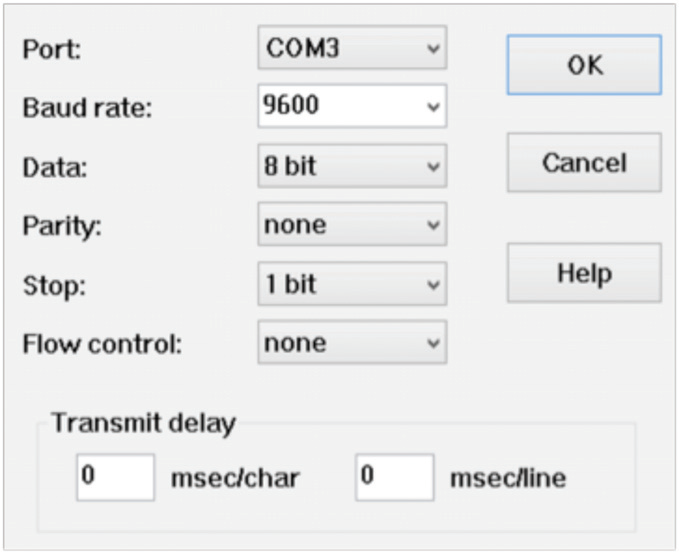Click the chevron arrow of Flow control
The image size is (679, 554).
[433, 343]
